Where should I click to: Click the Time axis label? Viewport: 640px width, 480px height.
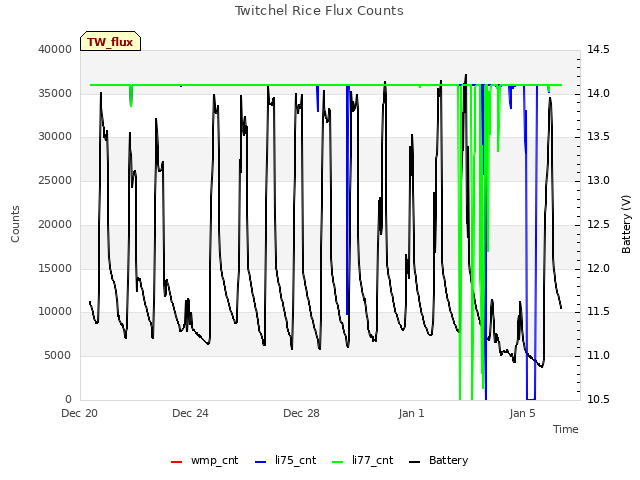coord(566,429)
